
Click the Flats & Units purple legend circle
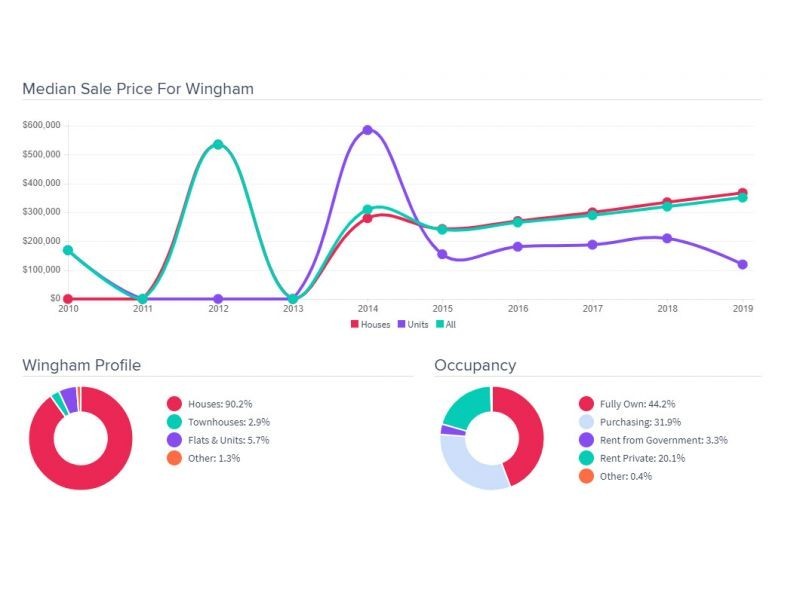(x=174, y=440)
